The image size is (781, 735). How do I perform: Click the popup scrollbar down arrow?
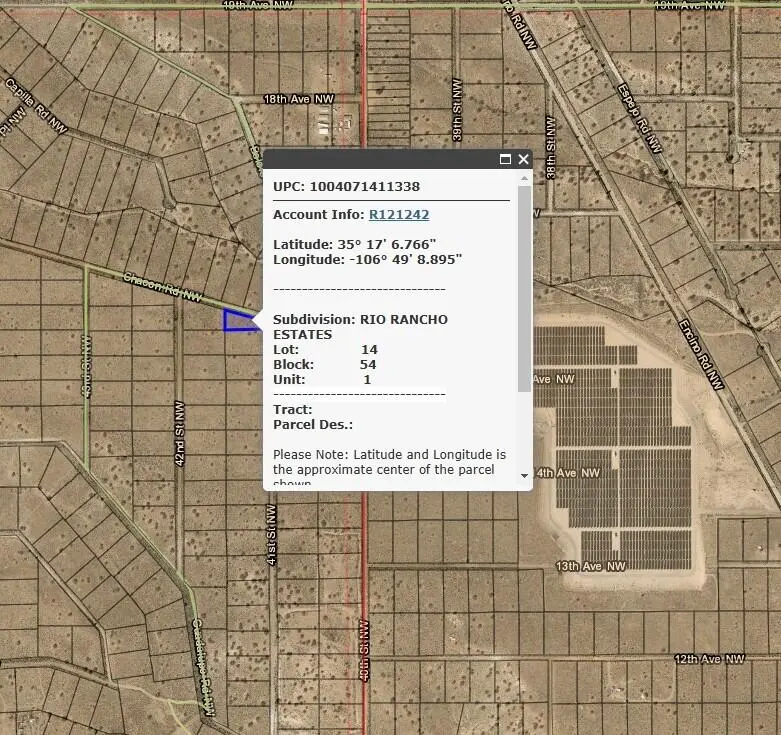pyautogui.click(x=524, y=476)
